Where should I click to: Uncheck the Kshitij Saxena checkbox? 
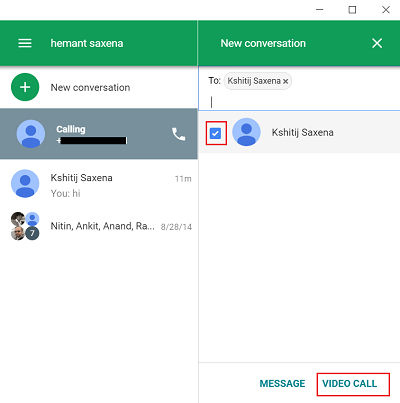(215, 133)
